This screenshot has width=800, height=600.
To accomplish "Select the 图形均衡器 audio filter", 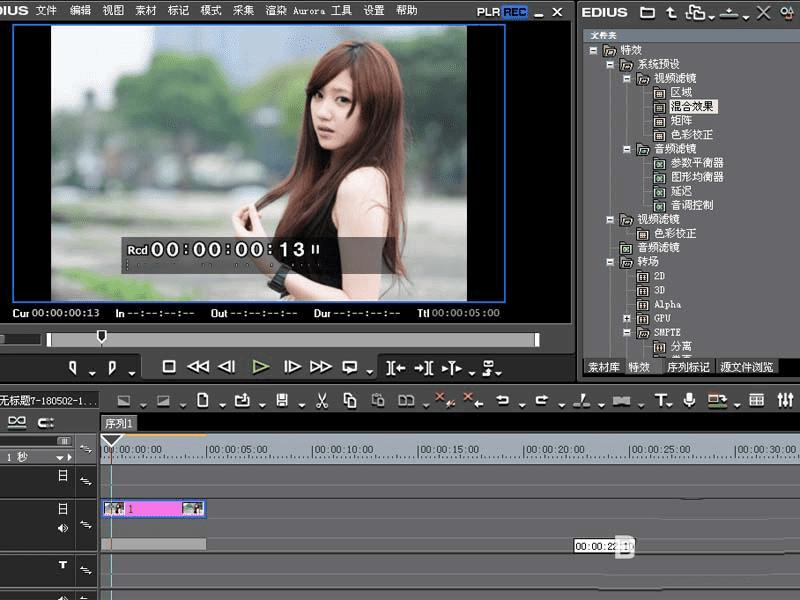I will tap(697, 177).
